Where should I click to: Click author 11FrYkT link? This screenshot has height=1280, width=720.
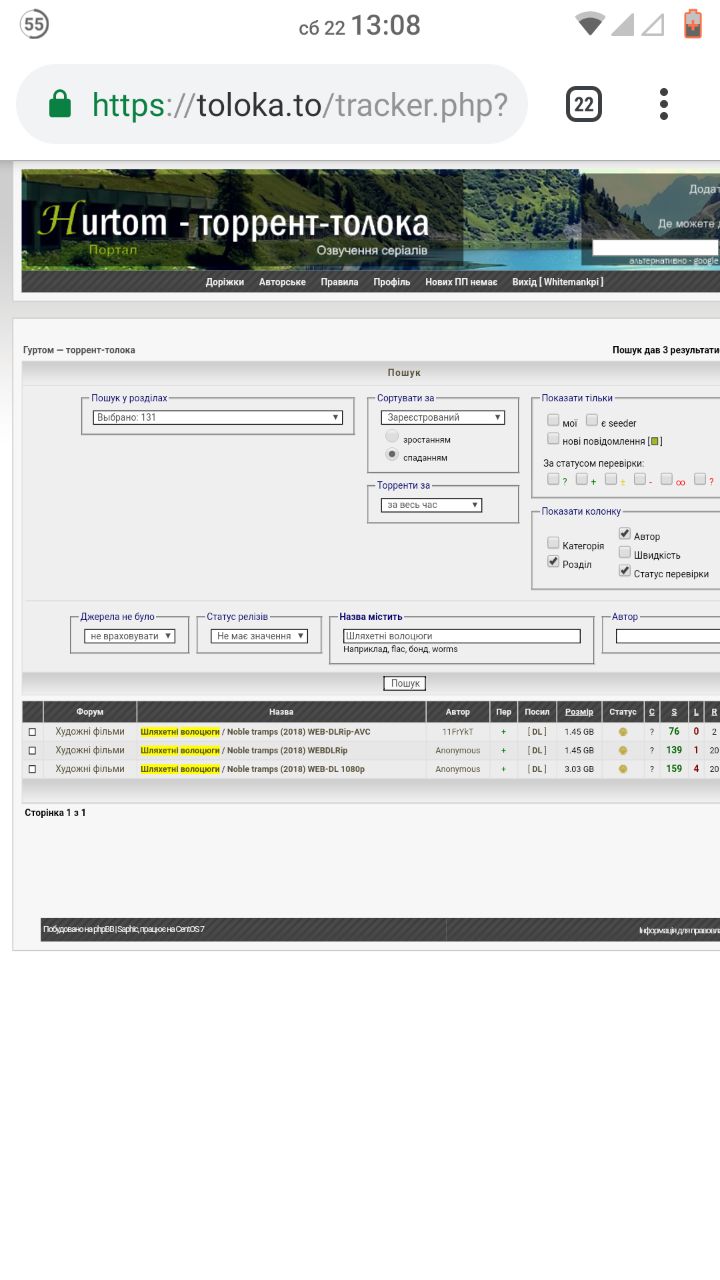pyautogui.click(x=458, y=732)
